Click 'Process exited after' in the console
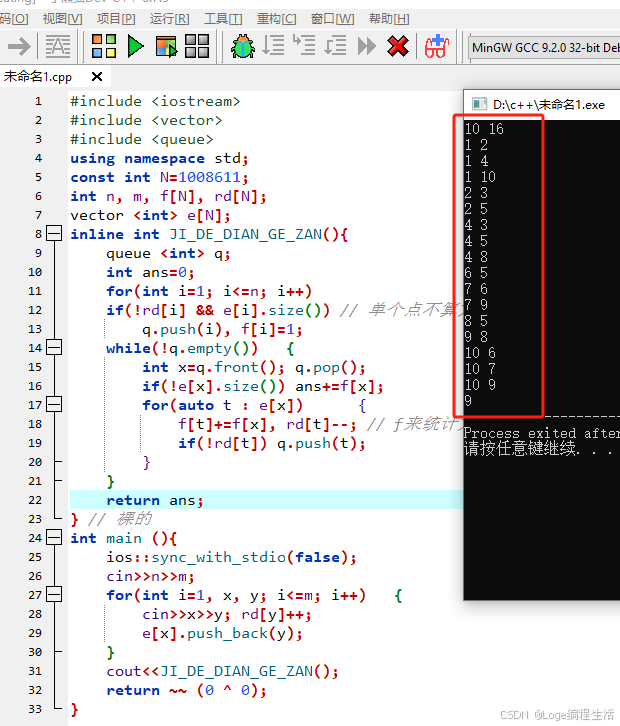 click(x=541, y=433)
